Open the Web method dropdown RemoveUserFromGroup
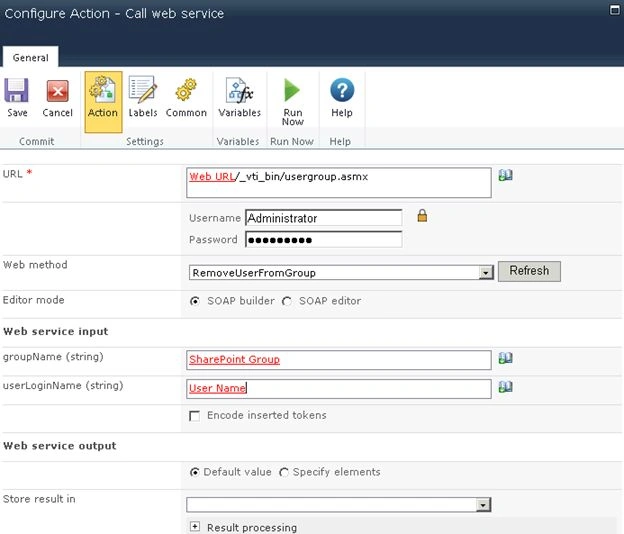This screenshot has height=534, width=624. [x=341, y=273]
